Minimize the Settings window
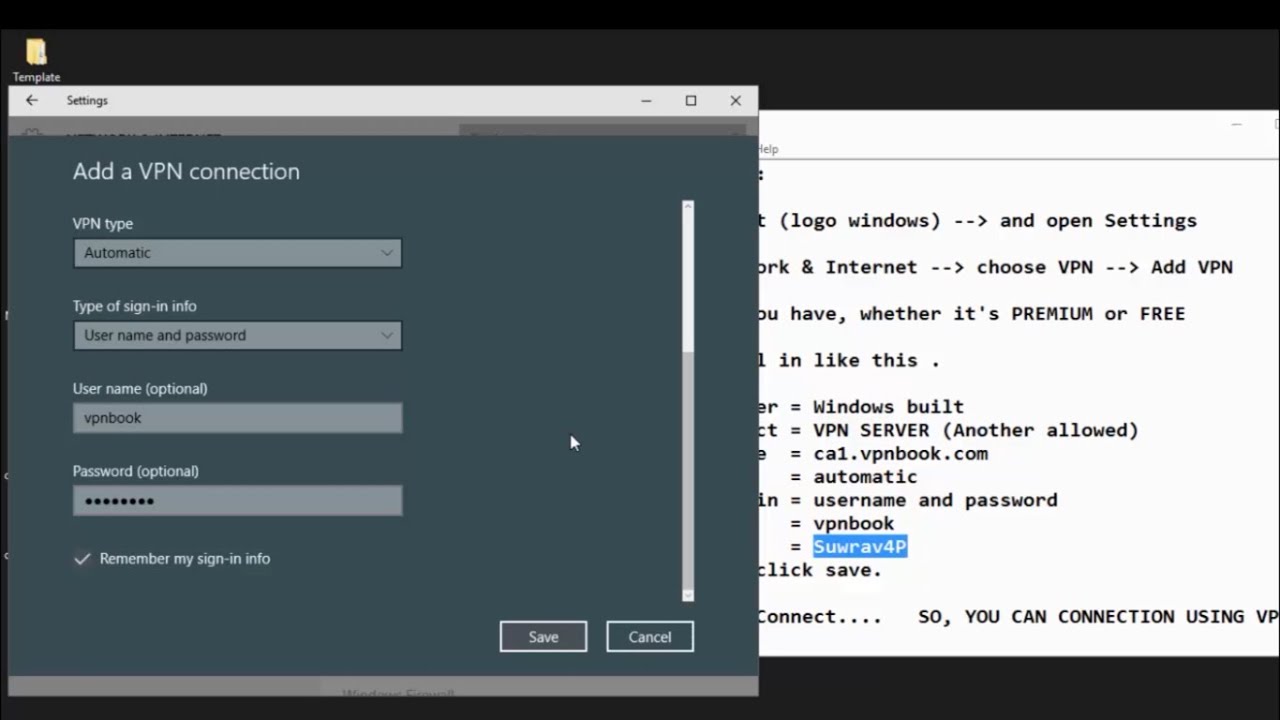 click(x=646, y=100)
